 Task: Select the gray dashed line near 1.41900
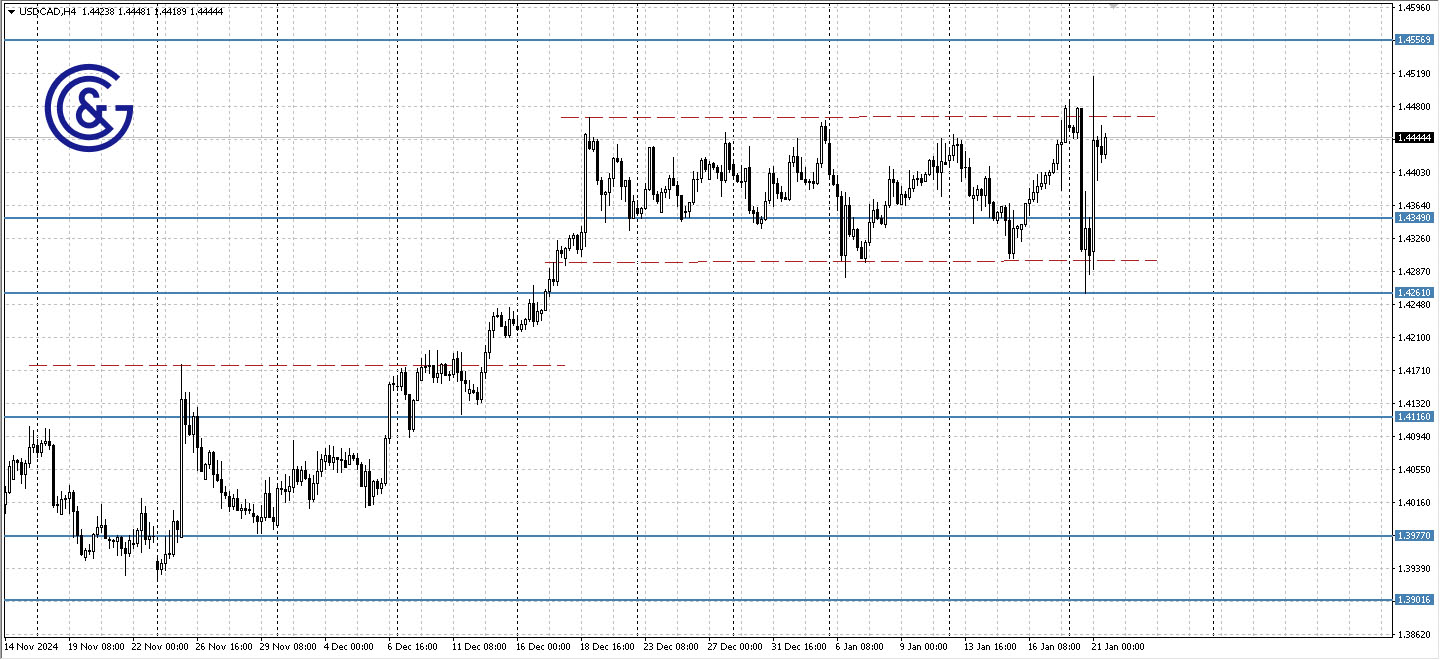point(300,365)
